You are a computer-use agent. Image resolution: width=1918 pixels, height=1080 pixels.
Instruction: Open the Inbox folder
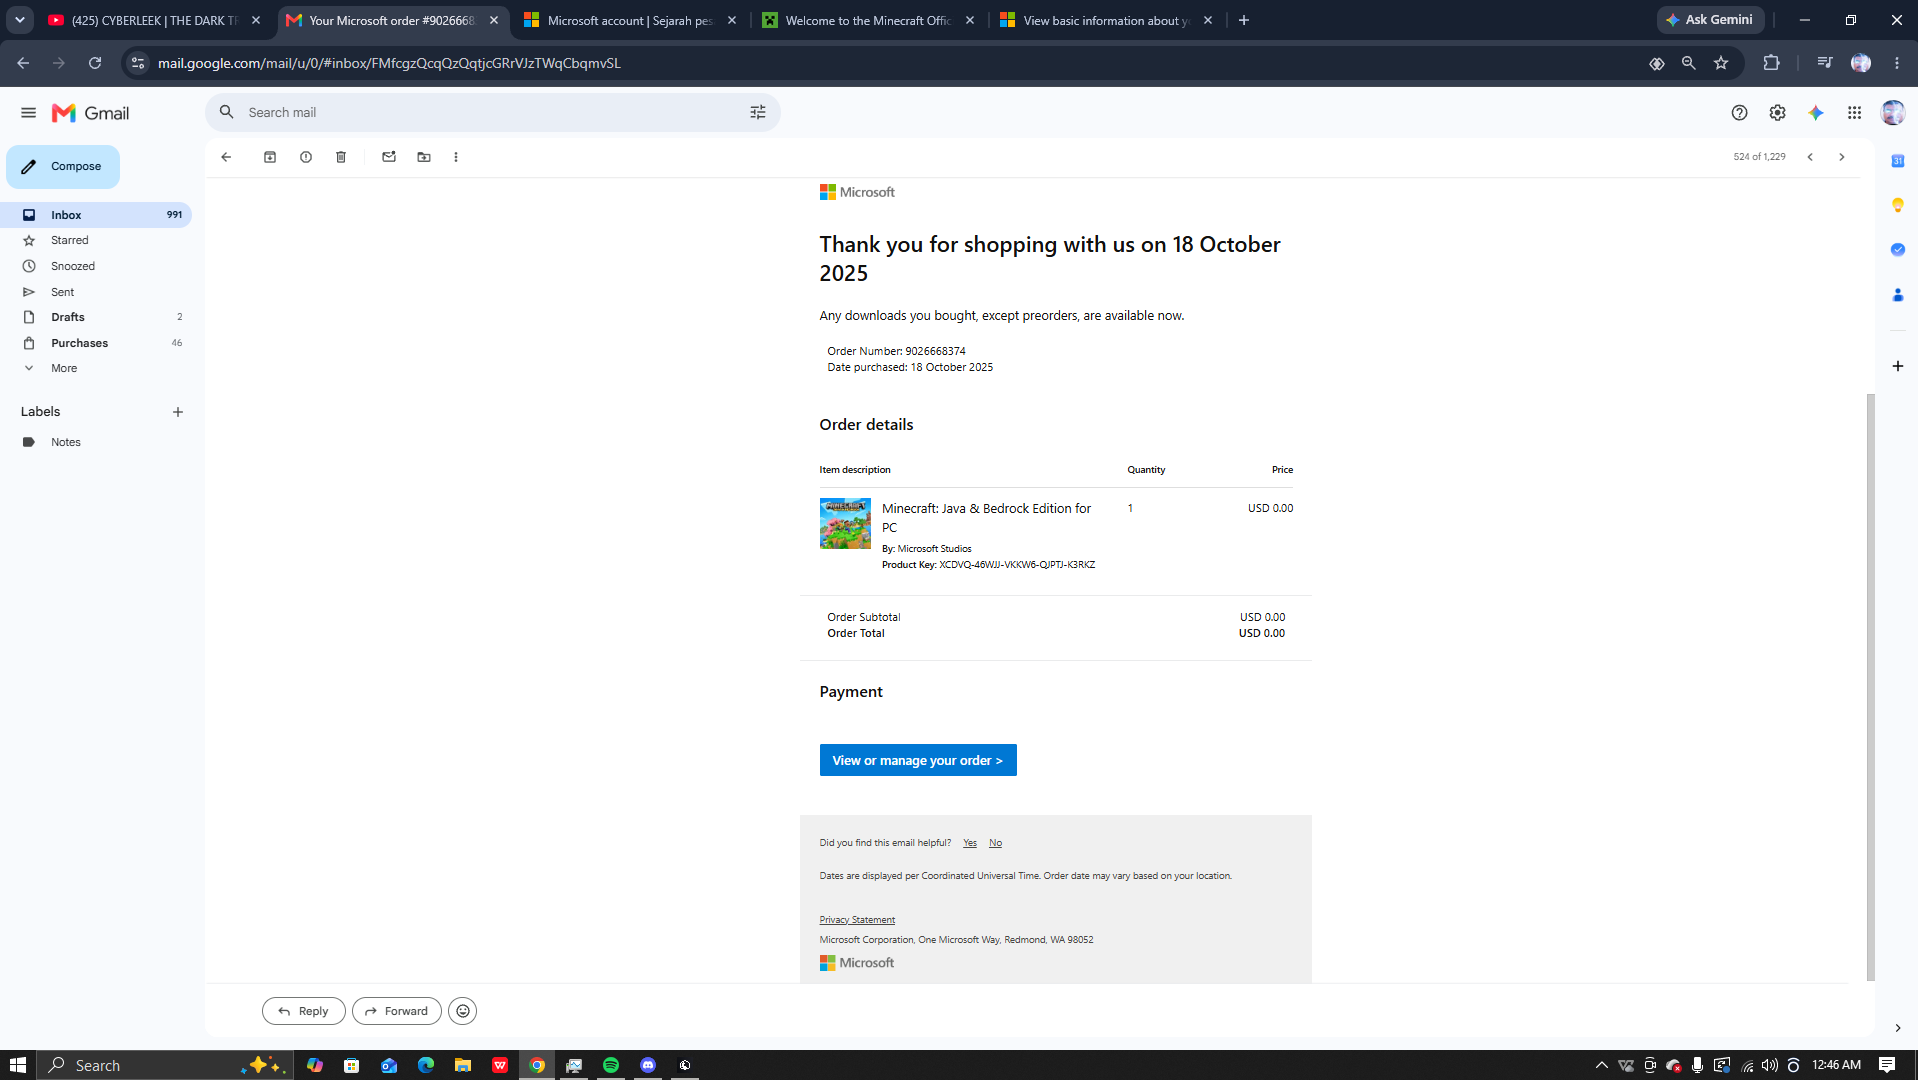click(96, 215)
